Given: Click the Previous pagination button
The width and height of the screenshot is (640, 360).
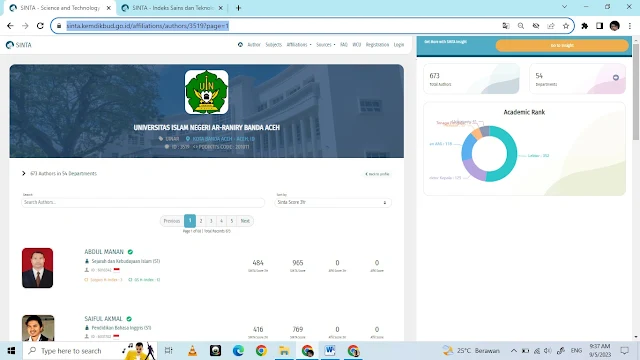Looking at the screenshot, I should pos(171,221).
